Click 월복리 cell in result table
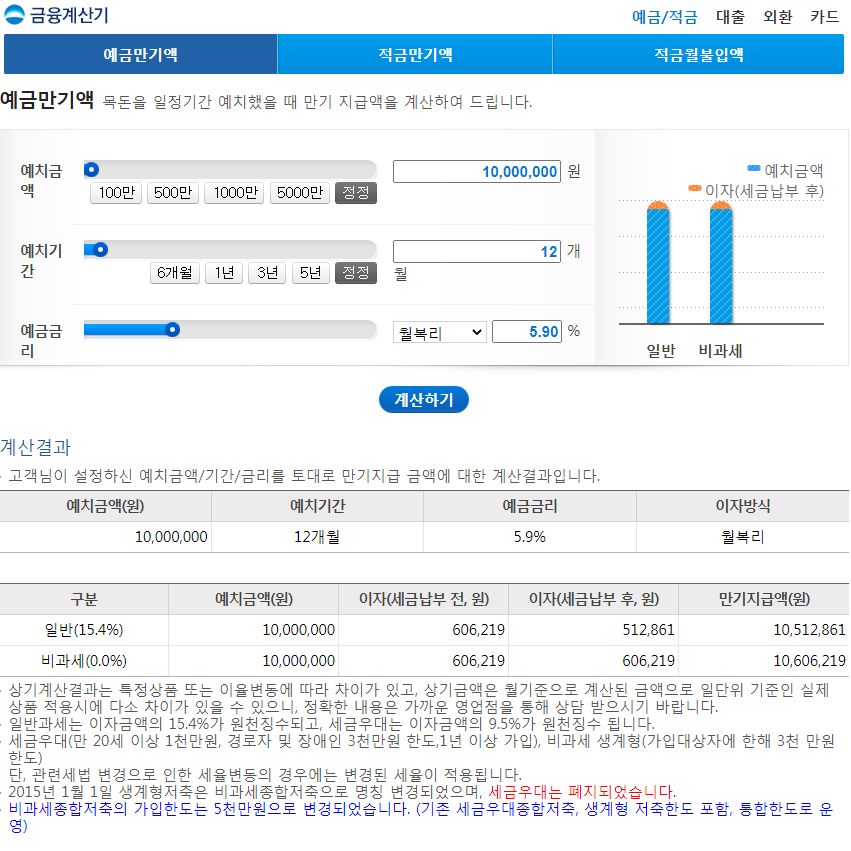This screenshot has height=851, width=851. [742, 537]
